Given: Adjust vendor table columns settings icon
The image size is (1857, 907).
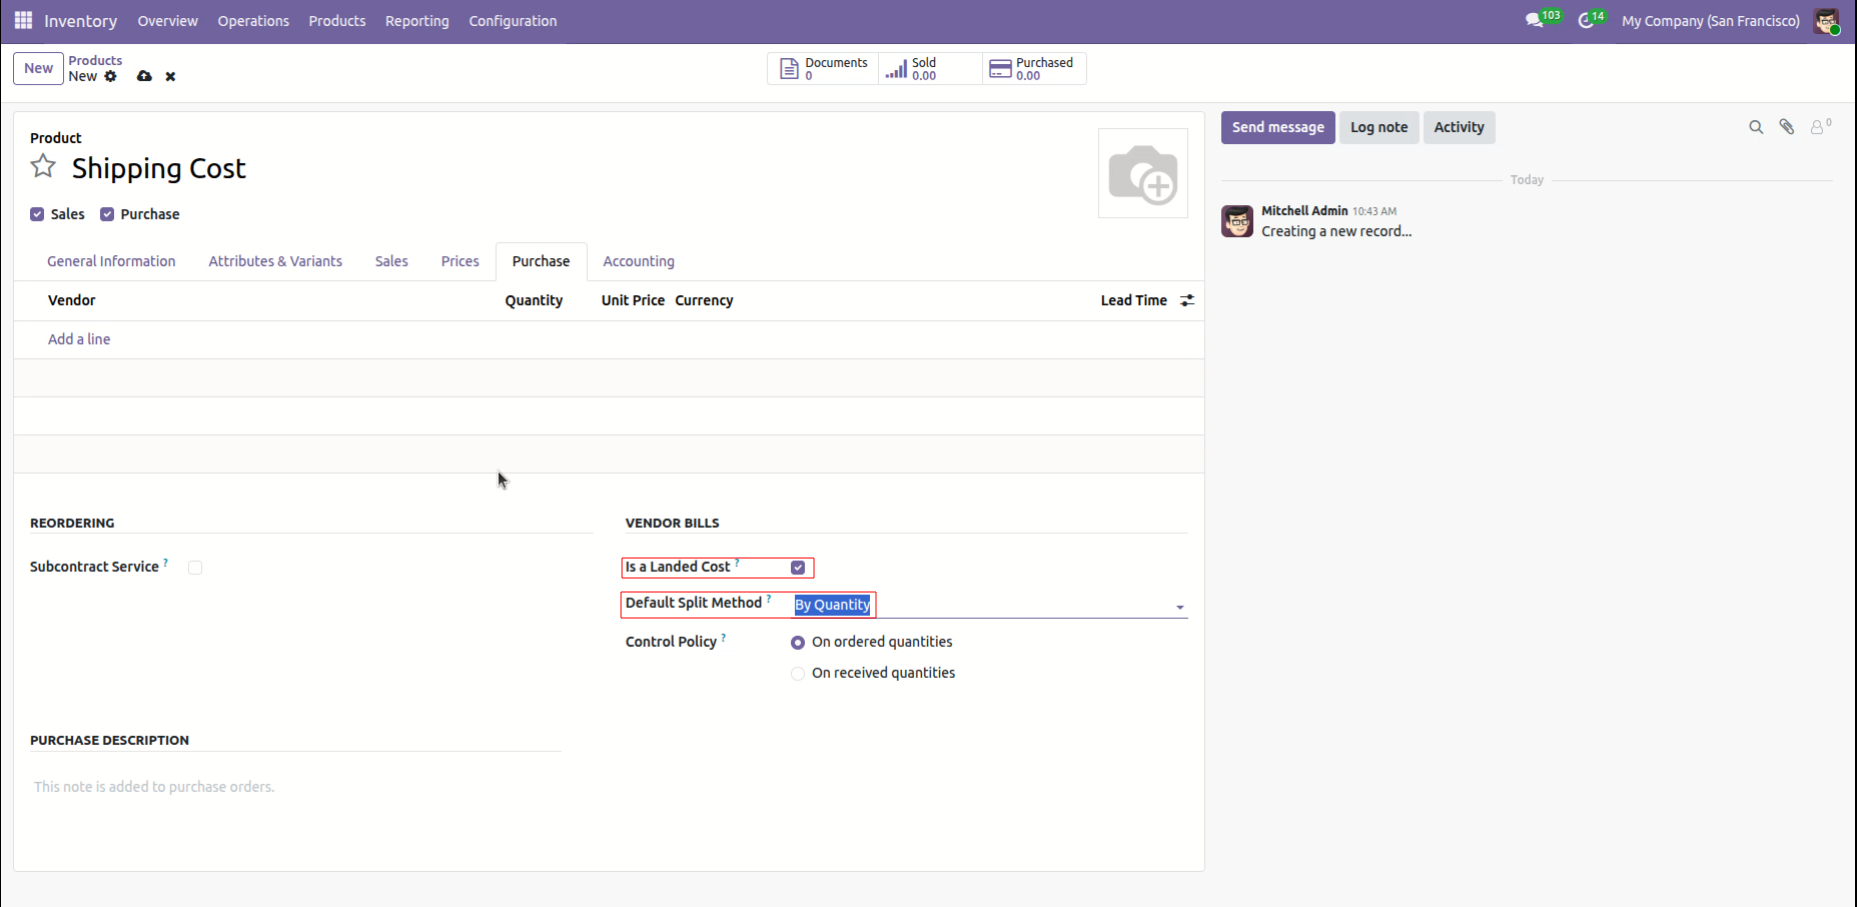Looking at the screenshot, I should (x=1187, y=300).
